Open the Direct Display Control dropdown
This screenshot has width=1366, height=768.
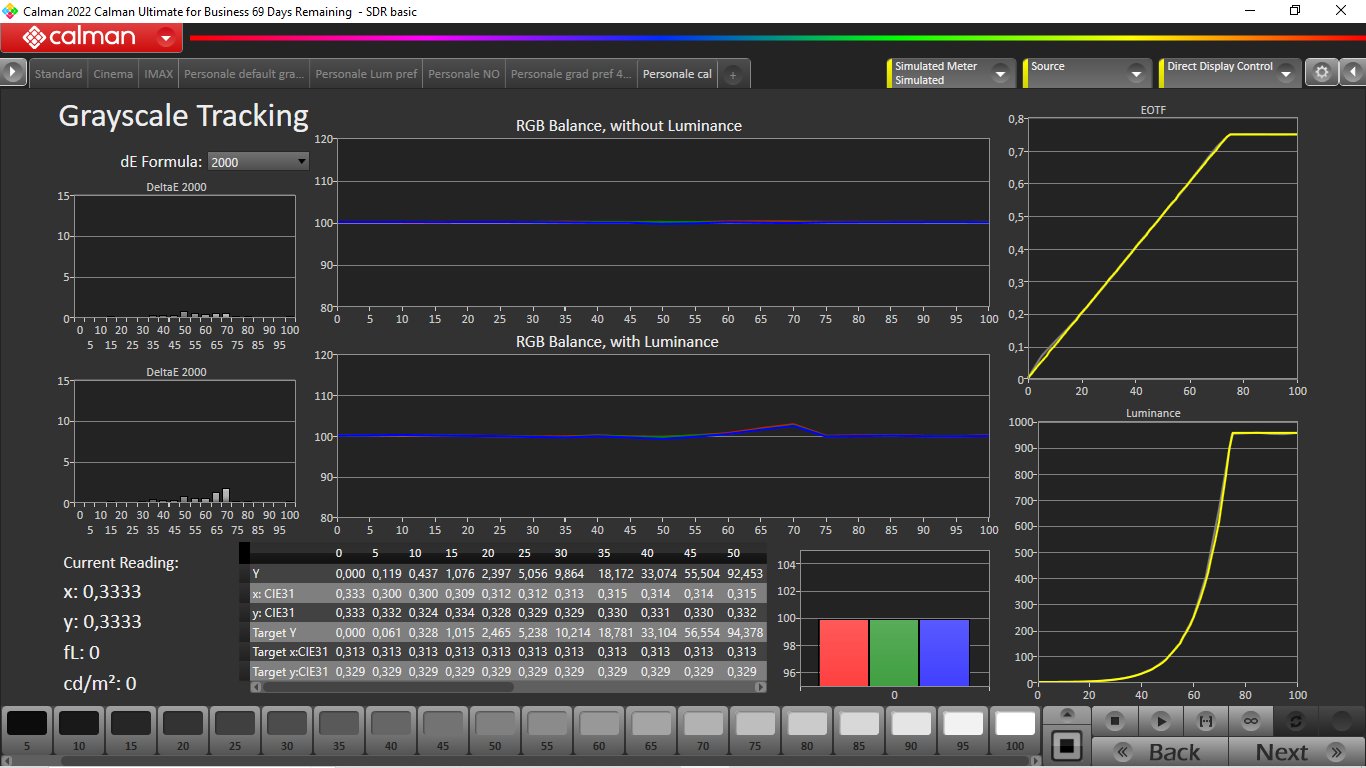[x=1284, y=73]
